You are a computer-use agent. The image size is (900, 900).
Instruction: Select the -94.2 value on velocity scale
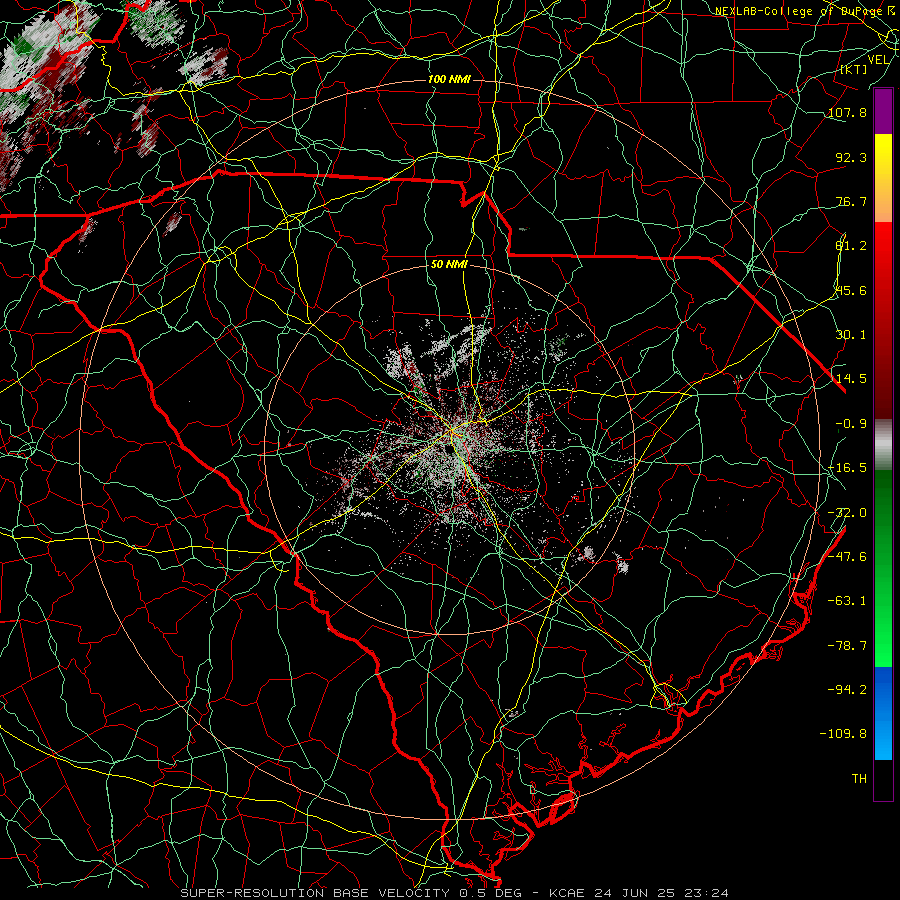tap(847, 689)
